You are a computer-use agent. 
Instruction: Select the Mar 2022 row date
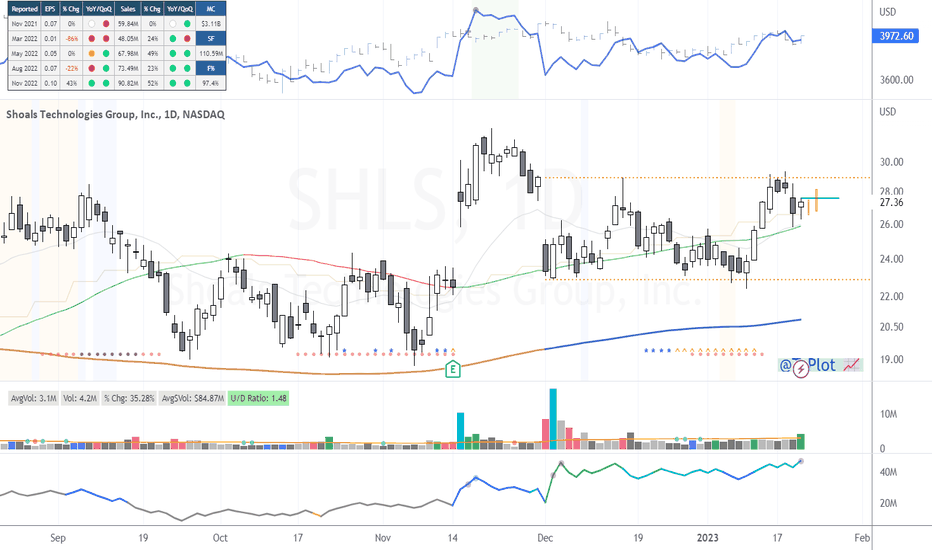coord(25,39)
